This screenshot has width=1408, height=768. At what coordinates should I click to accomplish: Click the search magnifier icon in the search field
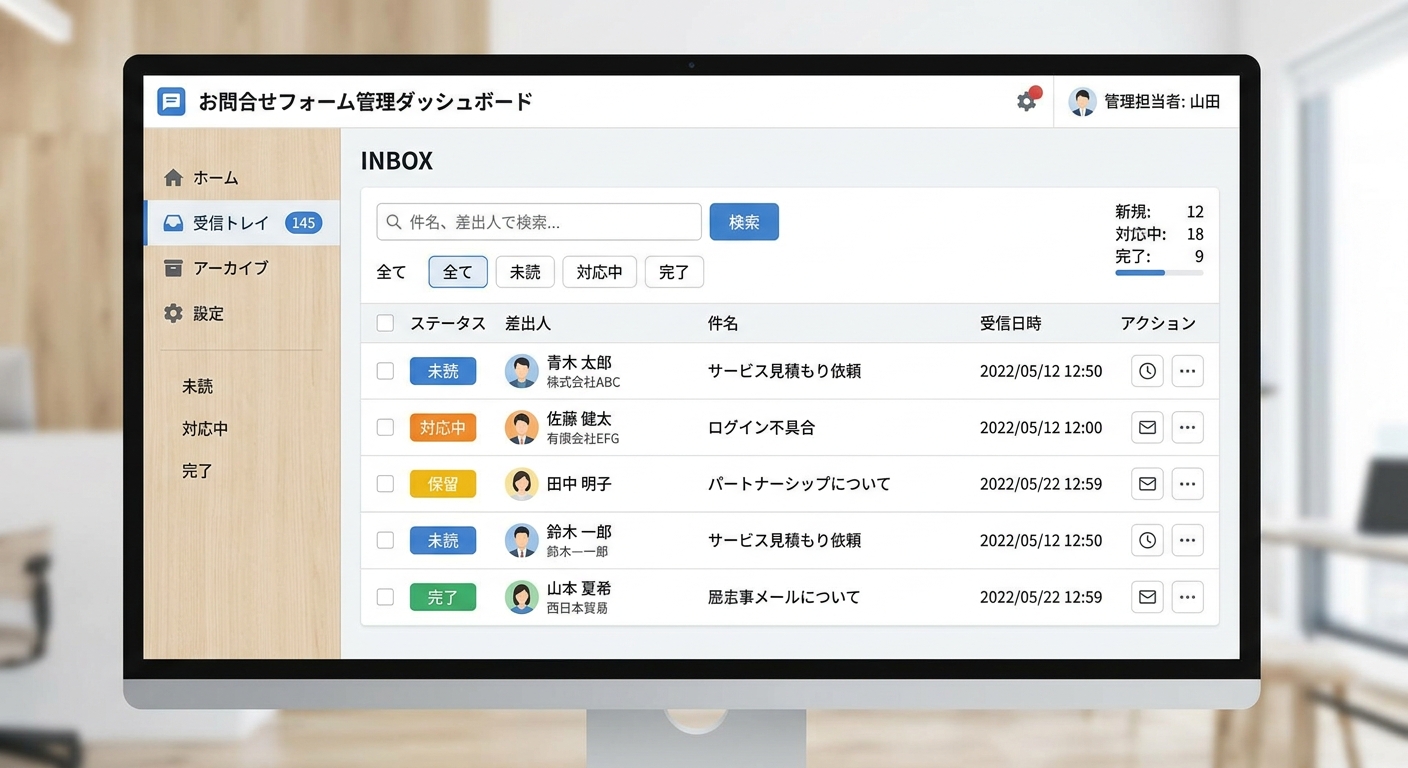(393, 222)
